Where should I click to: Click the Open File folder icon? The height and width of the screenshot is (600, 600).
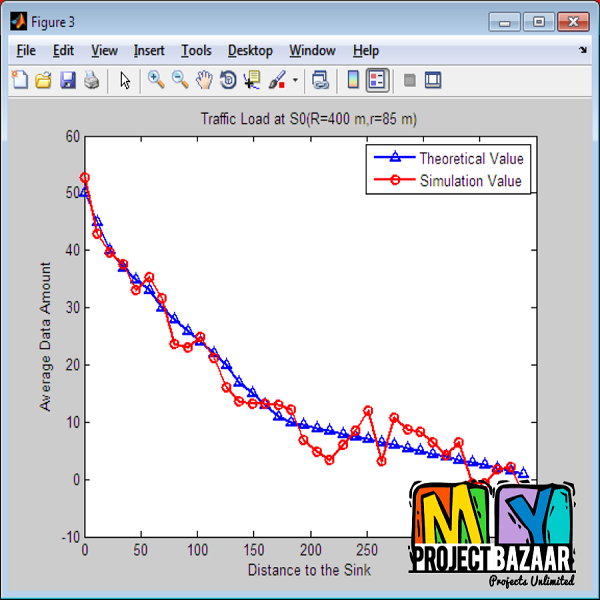point(43,80)
